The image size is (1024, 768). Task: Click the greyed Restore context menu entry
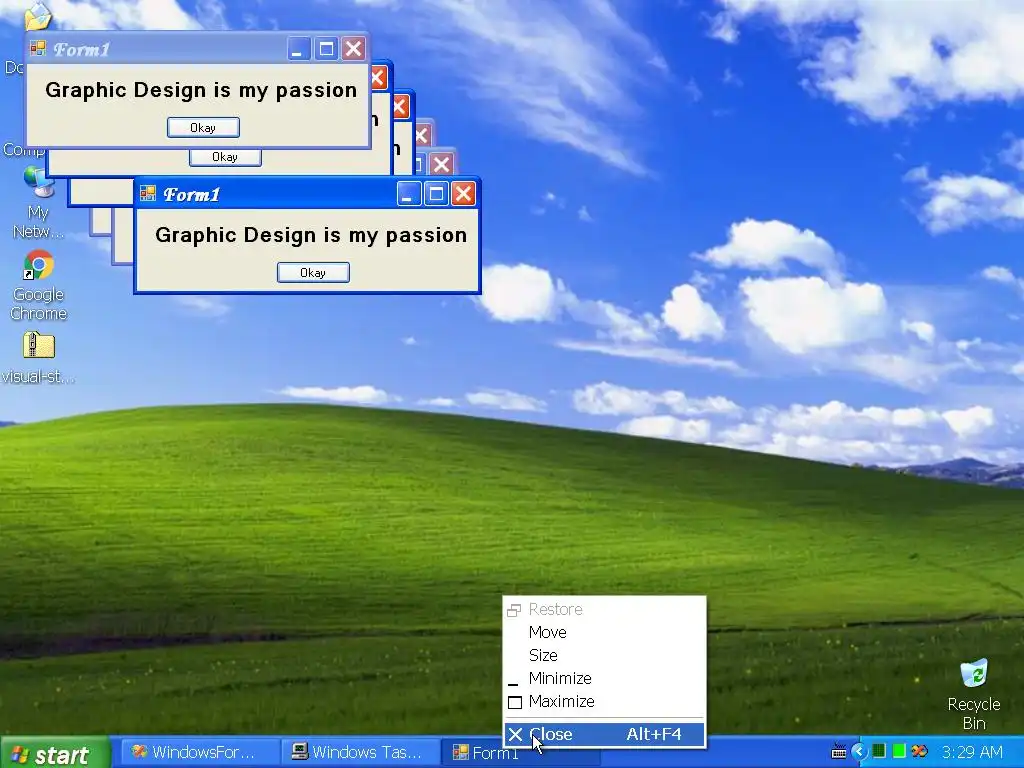tap(604, 609)
